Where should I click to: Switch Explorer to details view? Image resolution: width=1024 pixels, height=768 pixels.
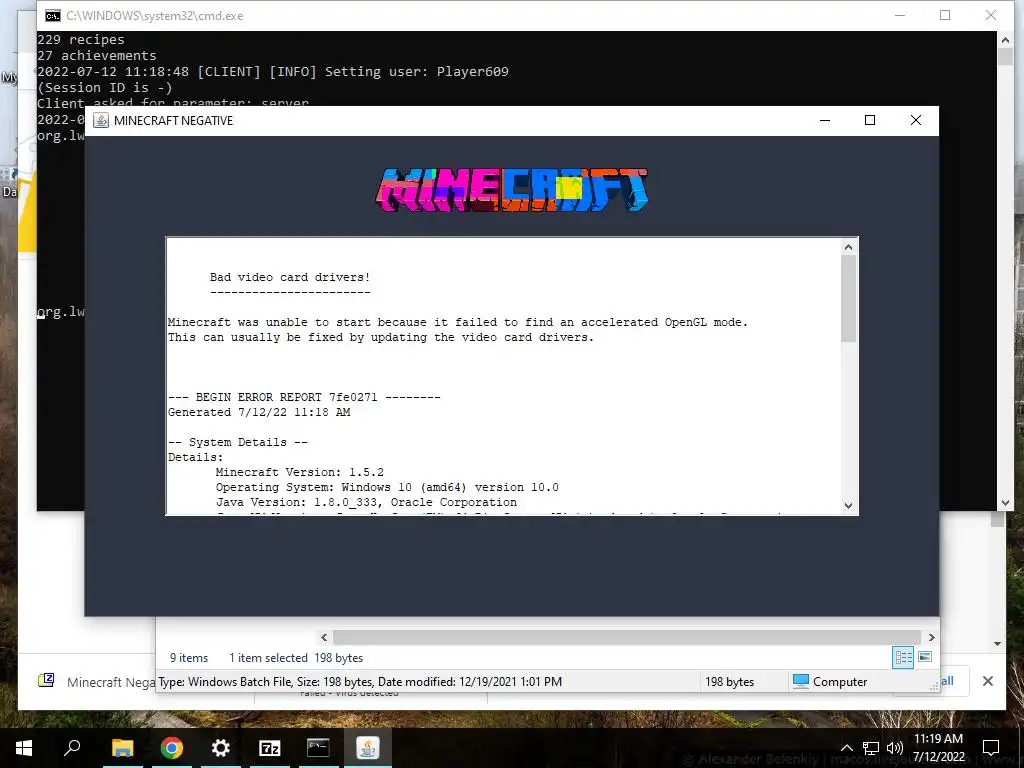[903, 657]
